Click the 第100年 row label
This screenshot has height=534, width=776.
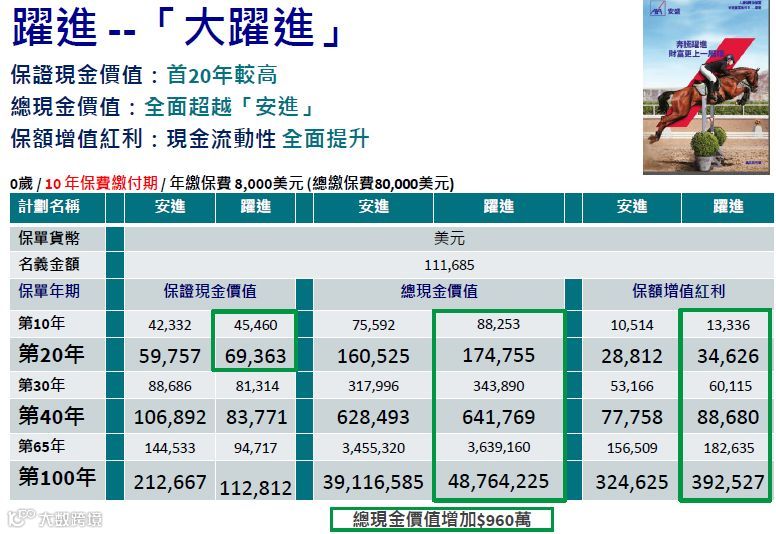point(57,478)
